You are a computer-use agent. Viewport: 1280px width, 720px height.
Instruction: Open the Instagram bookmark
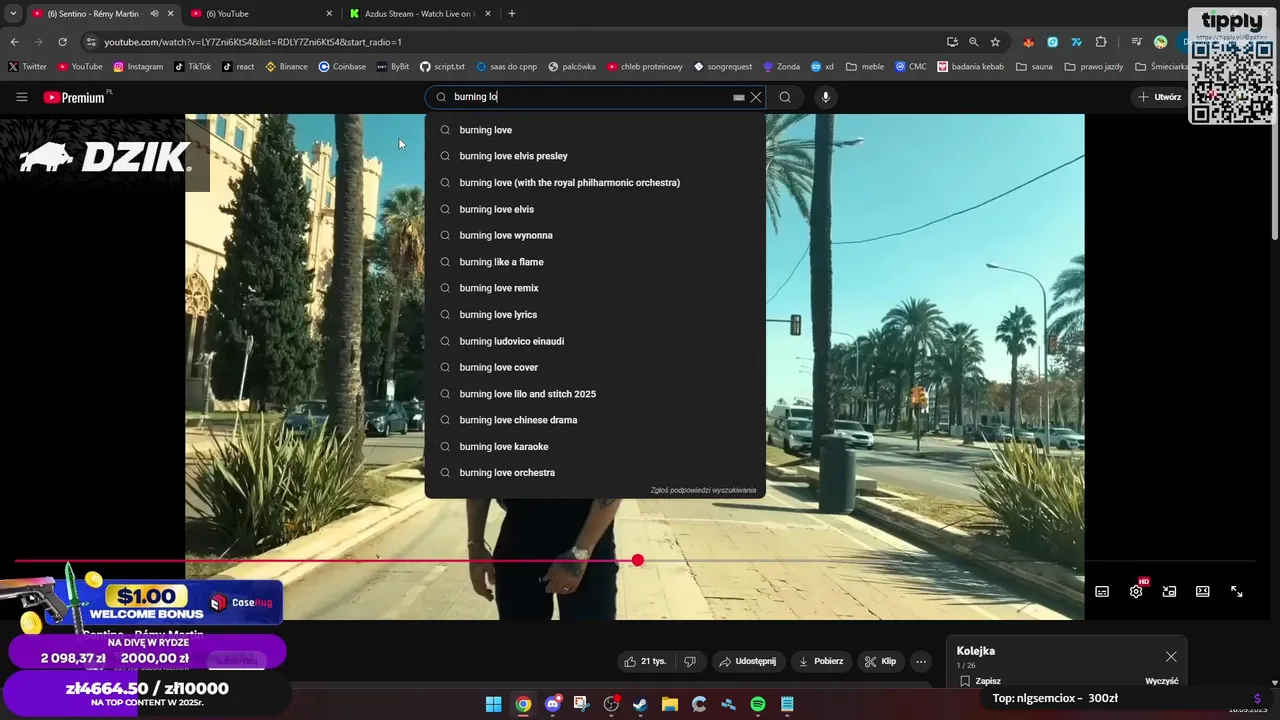pyautogui.click(x=138, y=67)
